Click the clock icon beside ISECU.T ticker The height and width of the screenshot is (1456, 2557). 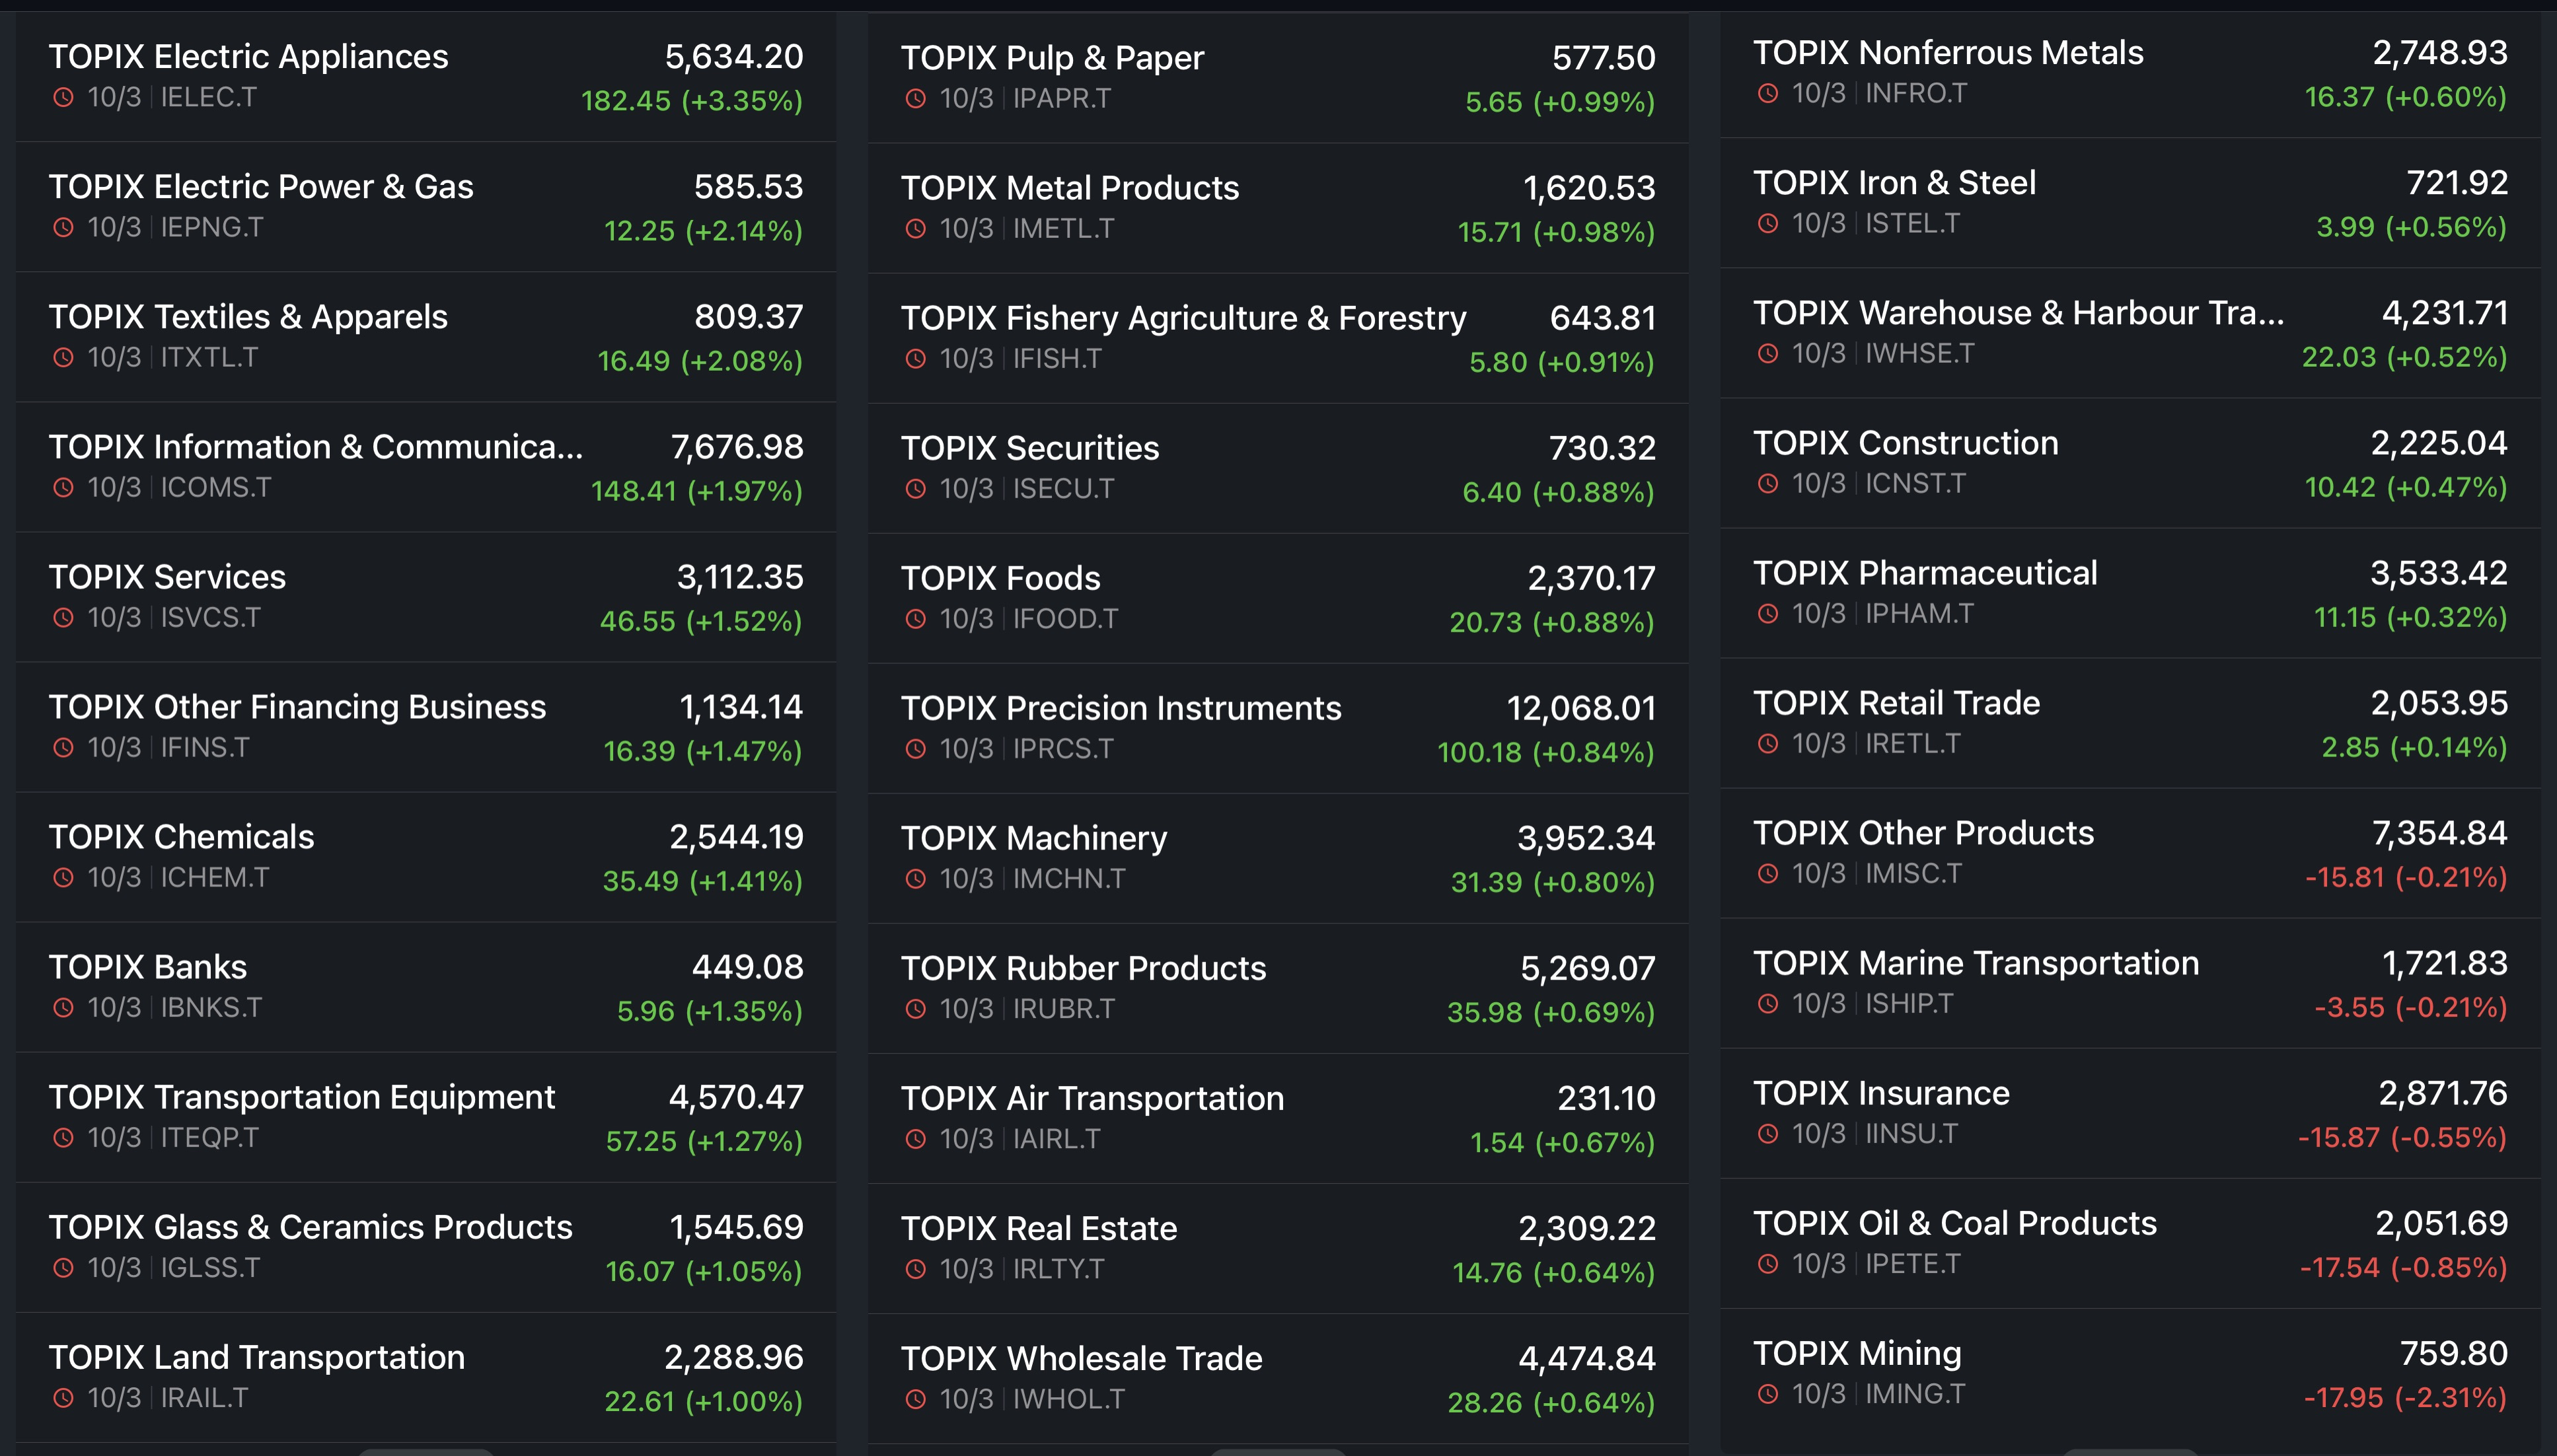(915, 488)
